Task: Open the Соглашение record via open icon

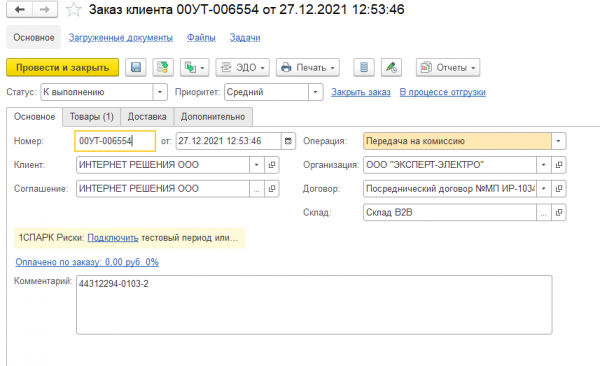Action: 272,188
